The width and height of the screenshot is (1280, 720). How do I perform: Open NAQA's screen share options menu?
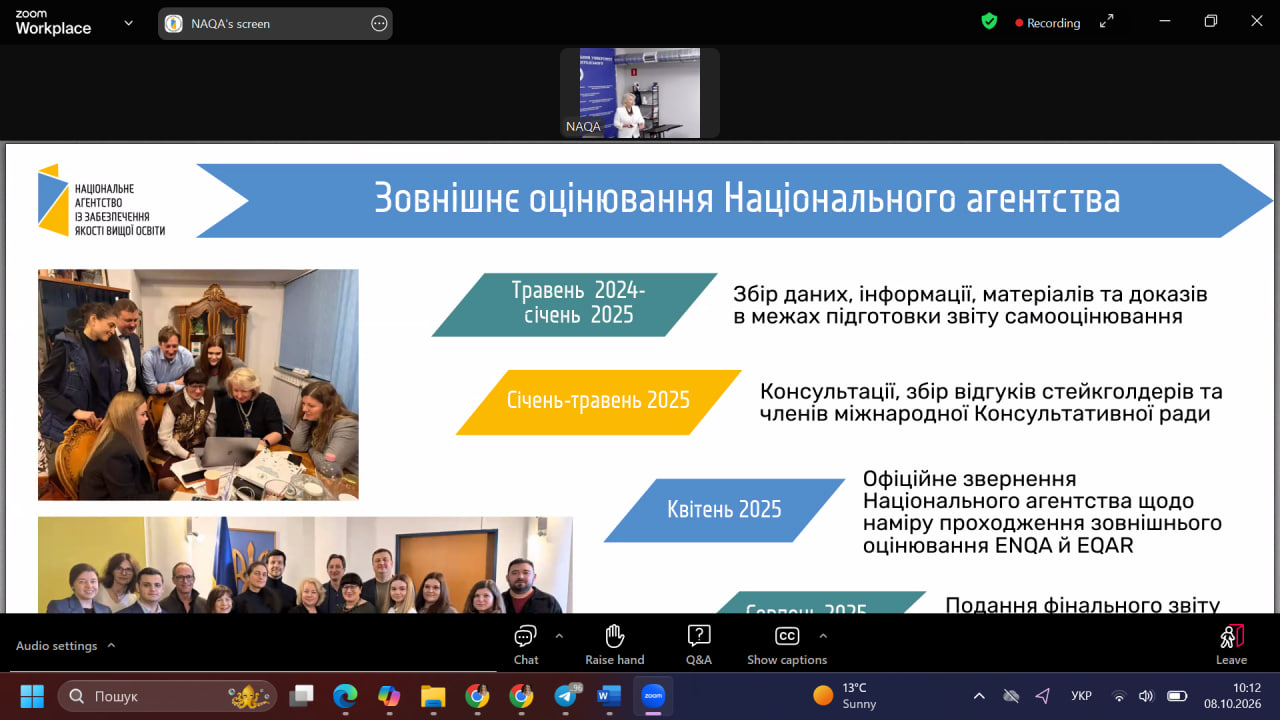(379, 23)
